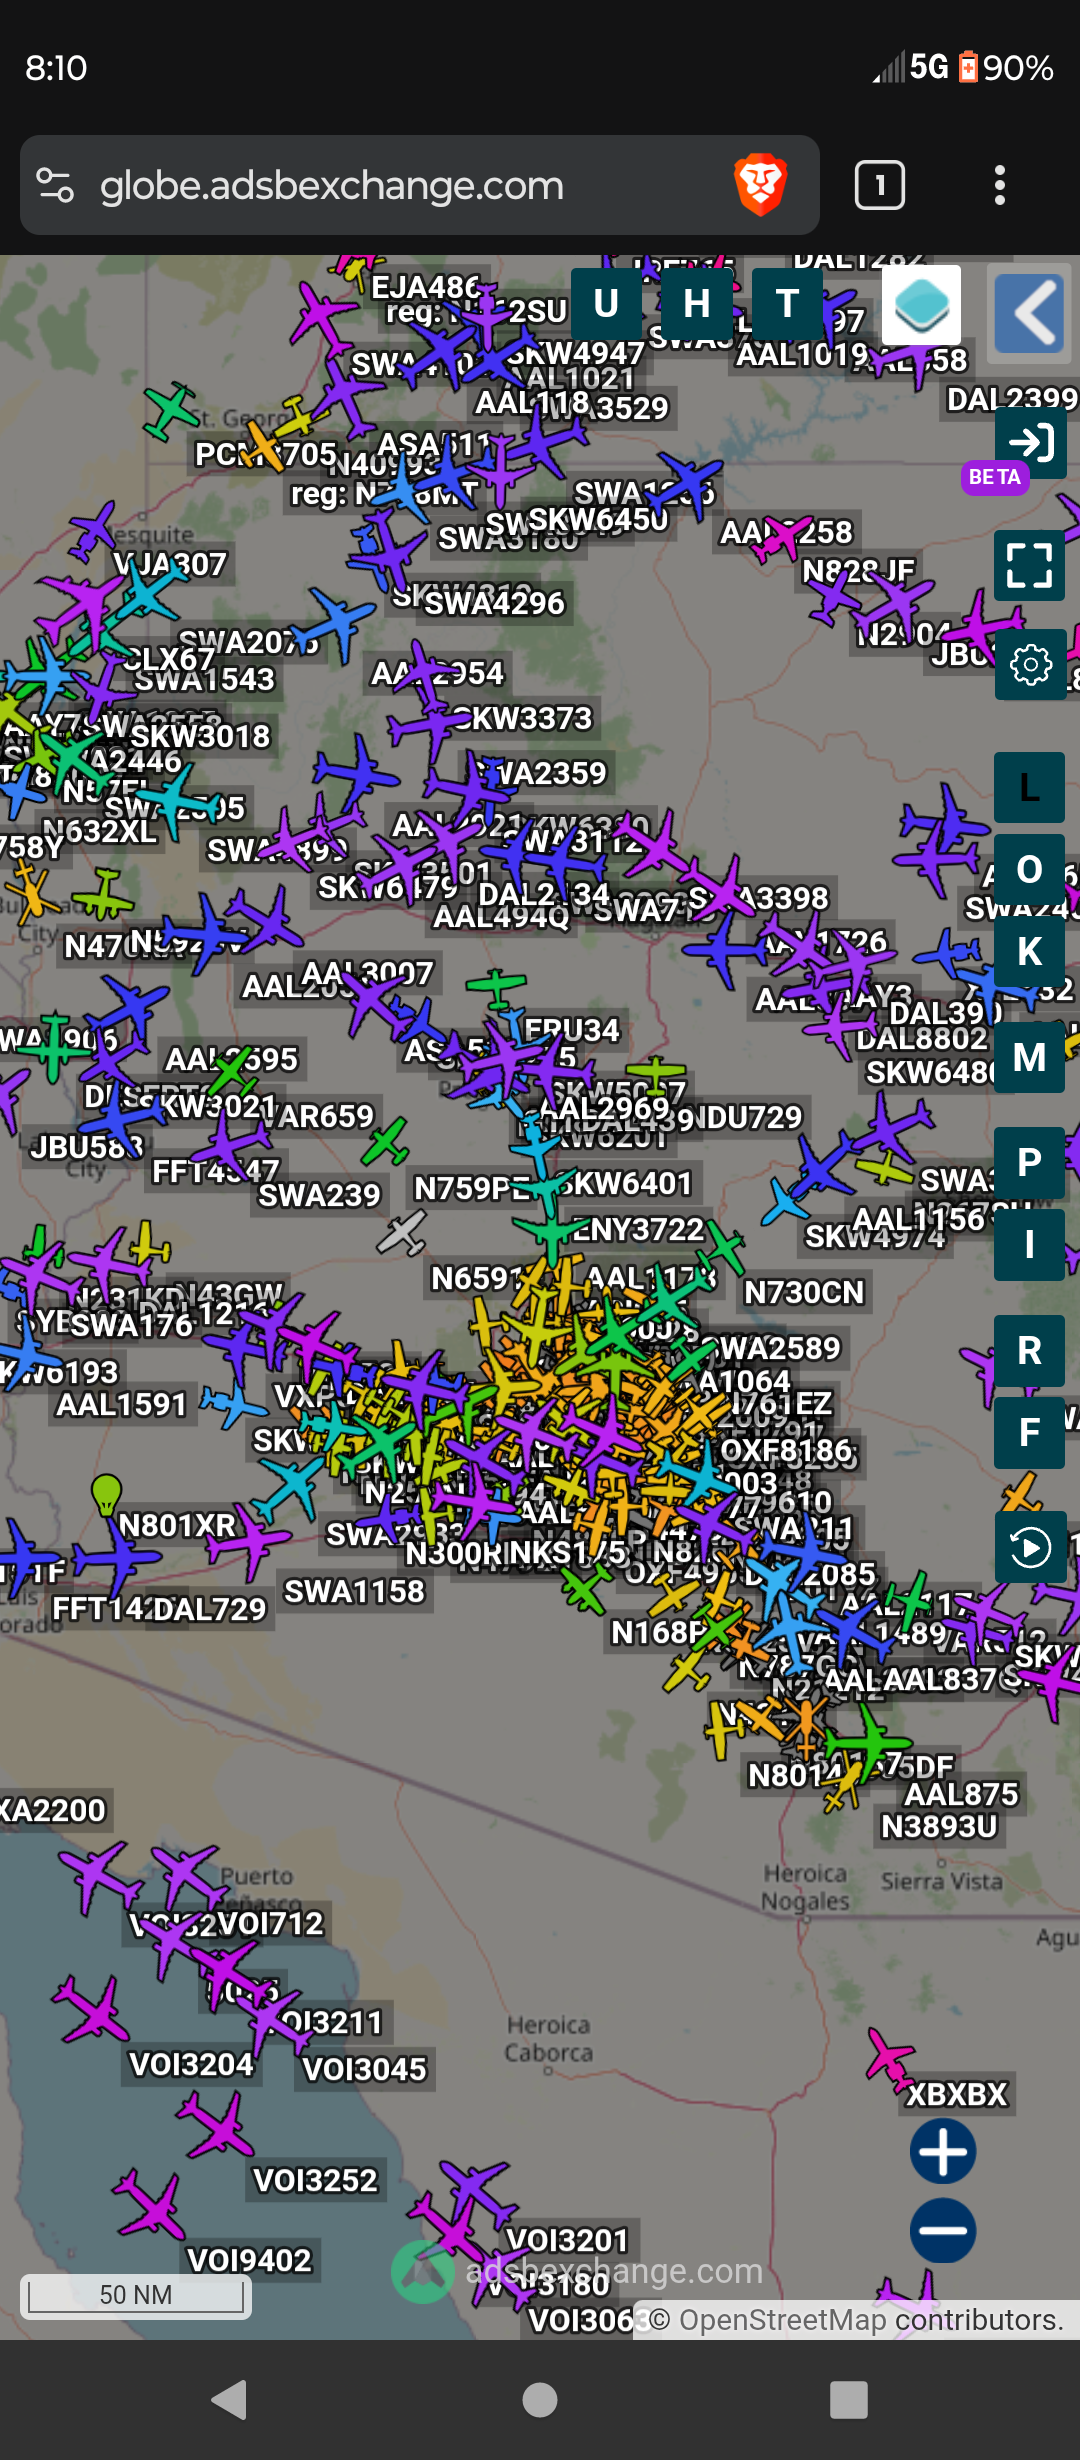Toggle the M button

pyautogui.click(x=1030, y=1058)
